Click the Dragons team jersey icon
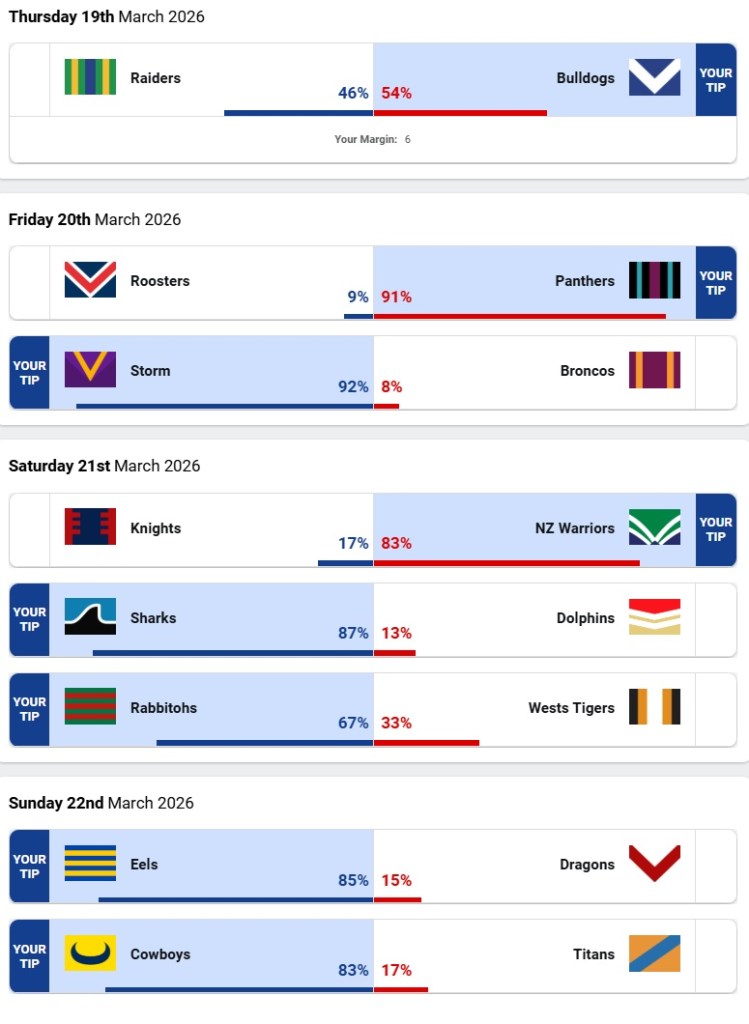This screenshot has height=1024, width=749. point(655,864)
